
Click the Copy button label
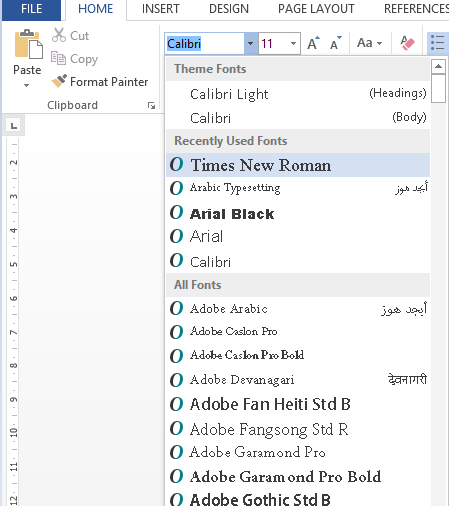click(84, 59)
